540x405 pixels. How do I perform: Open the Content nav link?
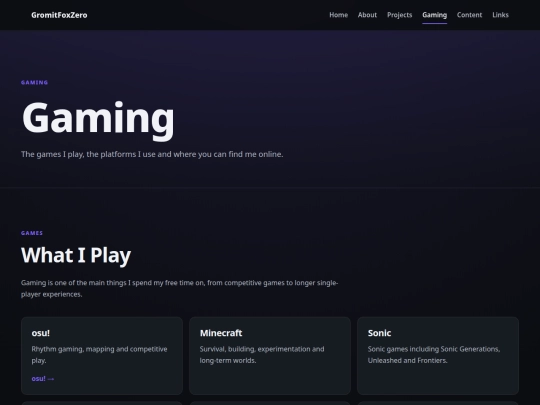(x=469, y=15)
